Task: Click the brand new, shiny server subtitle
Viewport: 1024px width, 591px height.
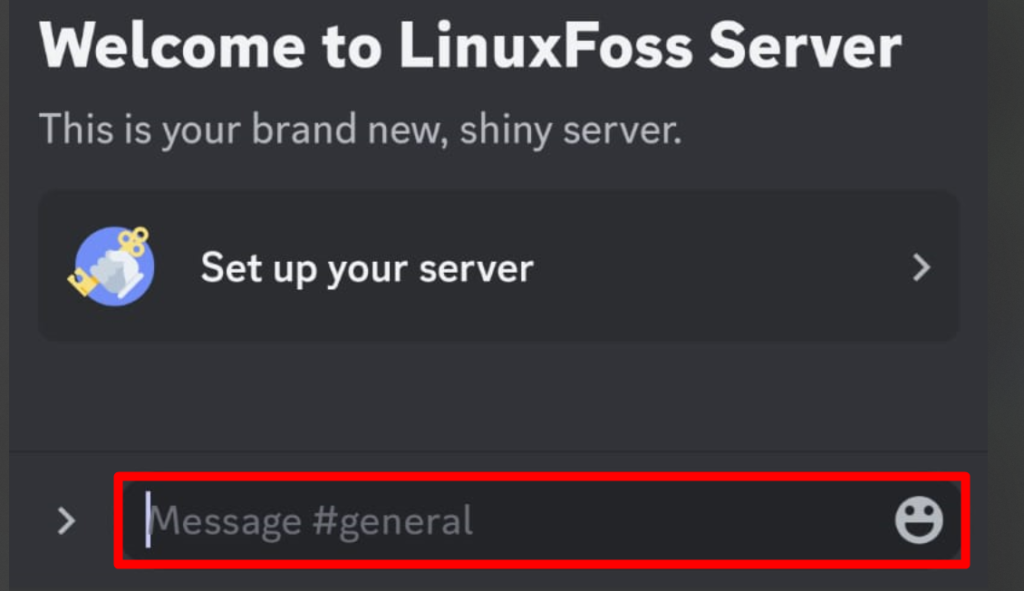Action: tap(360, 129)
